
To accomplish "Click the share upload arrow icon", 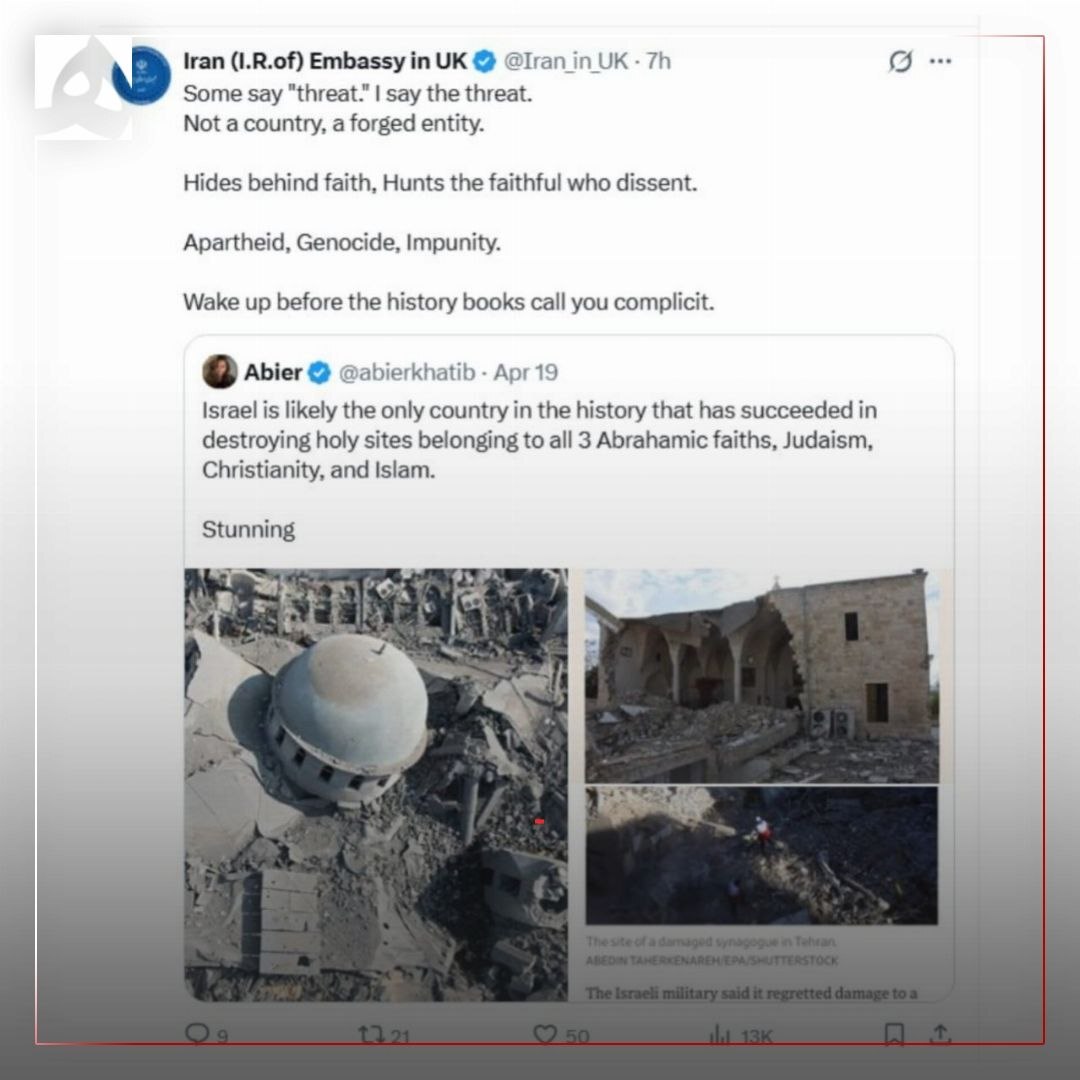I will click(x=940, y=1033).
